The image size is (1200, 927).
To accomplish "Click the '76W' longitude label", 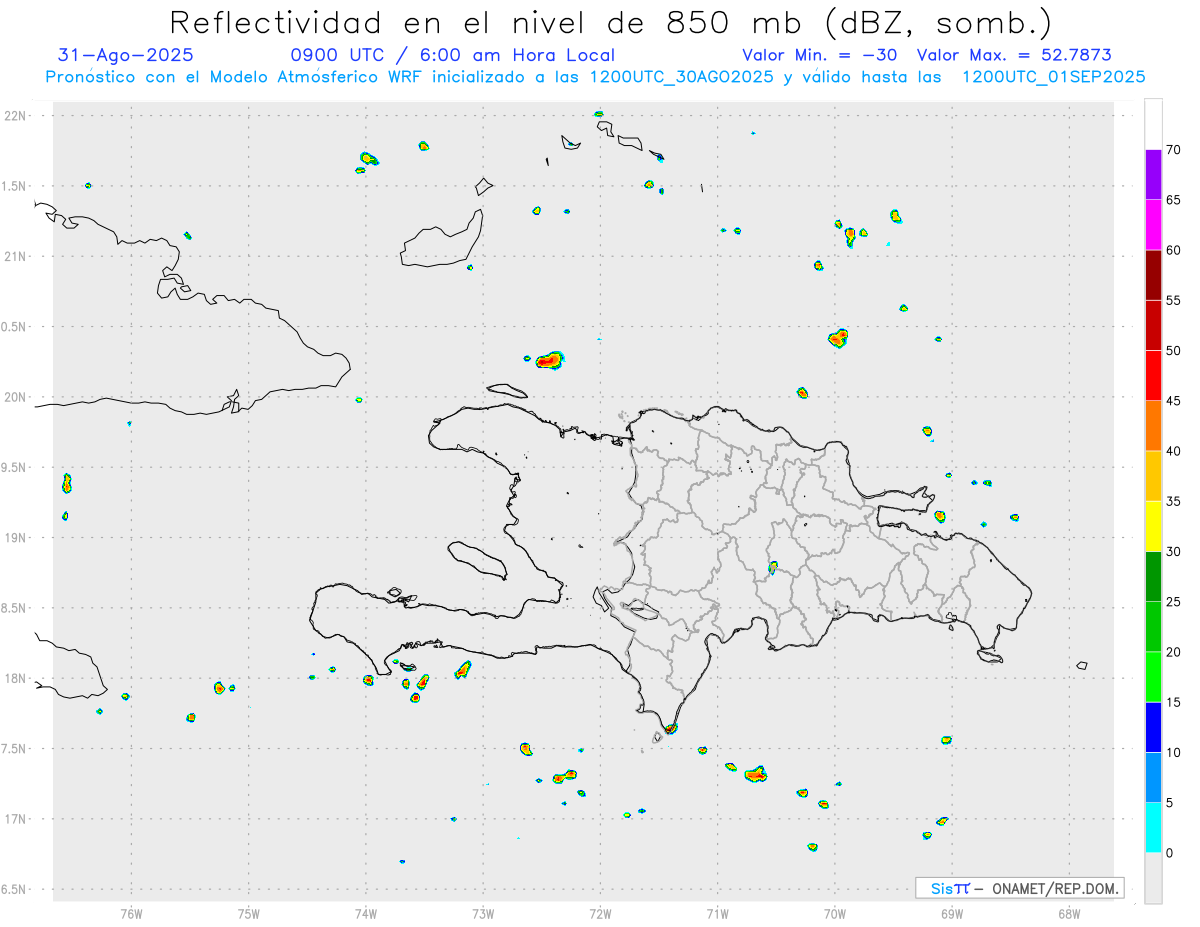I will [x=131, y=914].
